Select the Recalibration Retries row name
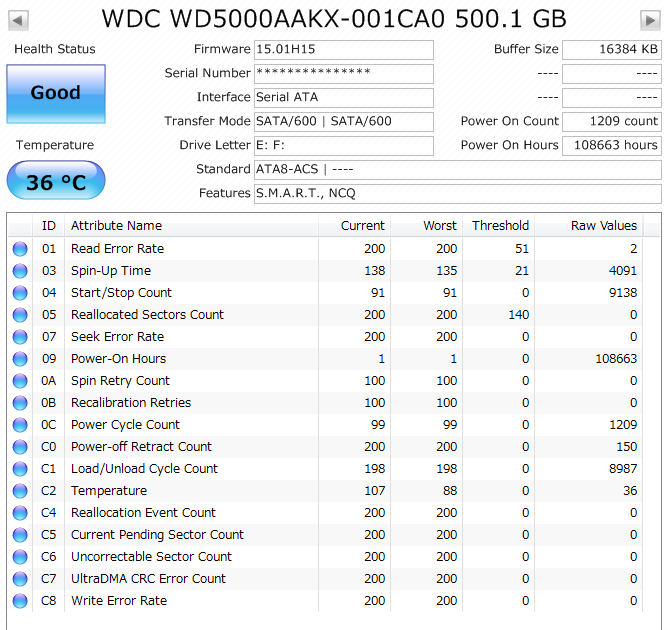 [x=131, y=403]
